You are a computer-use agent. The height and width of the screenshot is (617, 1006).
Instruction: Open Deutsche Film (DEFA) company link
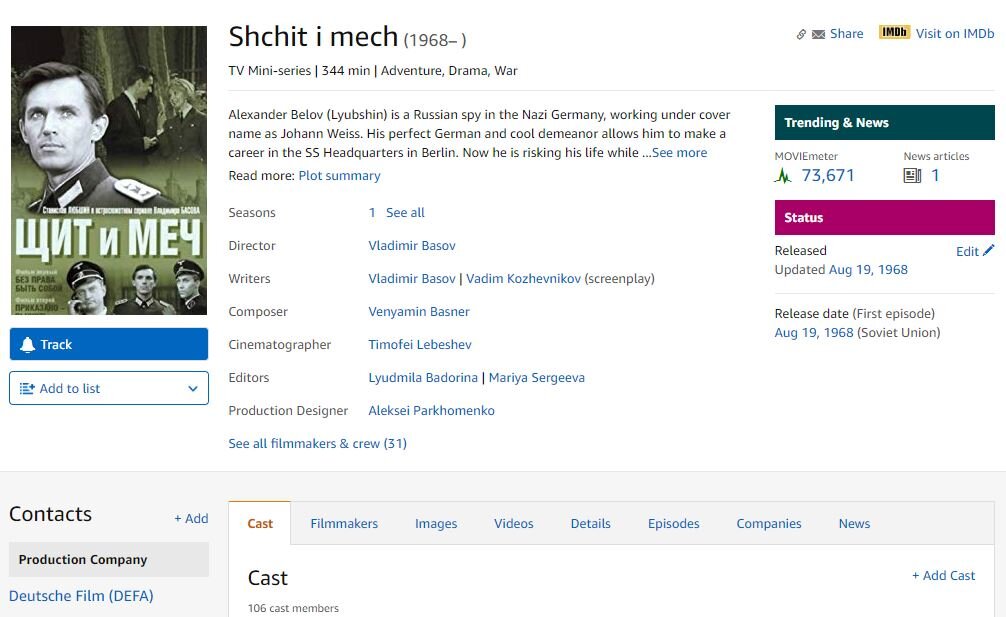pyautogui.click(x=81, y=596)
